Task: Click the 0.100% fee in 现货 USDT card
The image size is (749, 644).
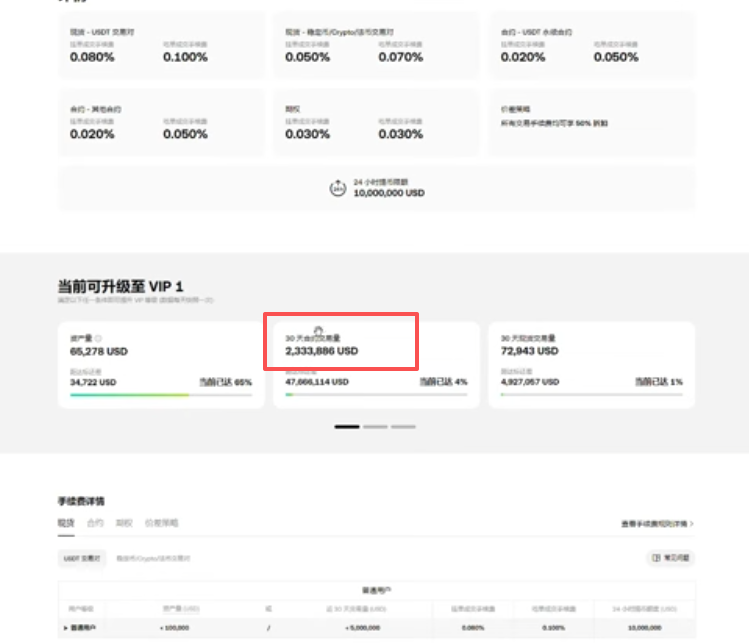Action: [185, 57]
